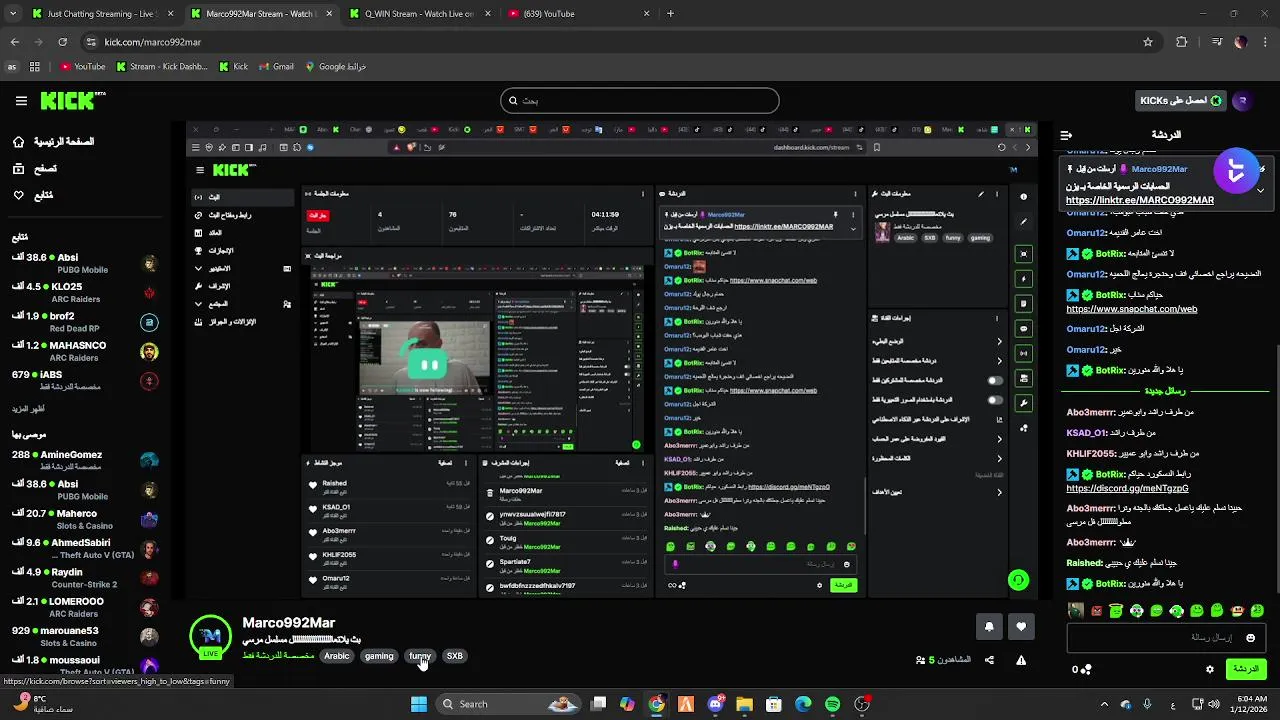Show hidden system tray icons
The image size is (1280, 720).
pyautogui.click(x=1104, y=704)
